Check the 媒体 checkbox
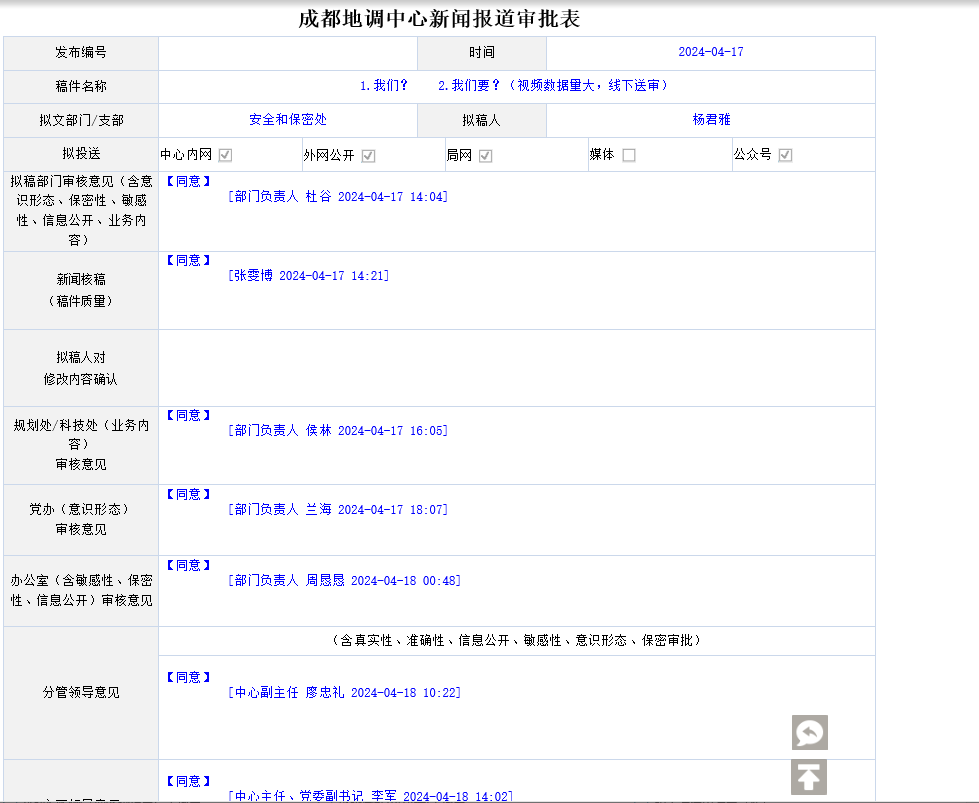This screenshot has height=803, width=979. (x=628, y=155)
